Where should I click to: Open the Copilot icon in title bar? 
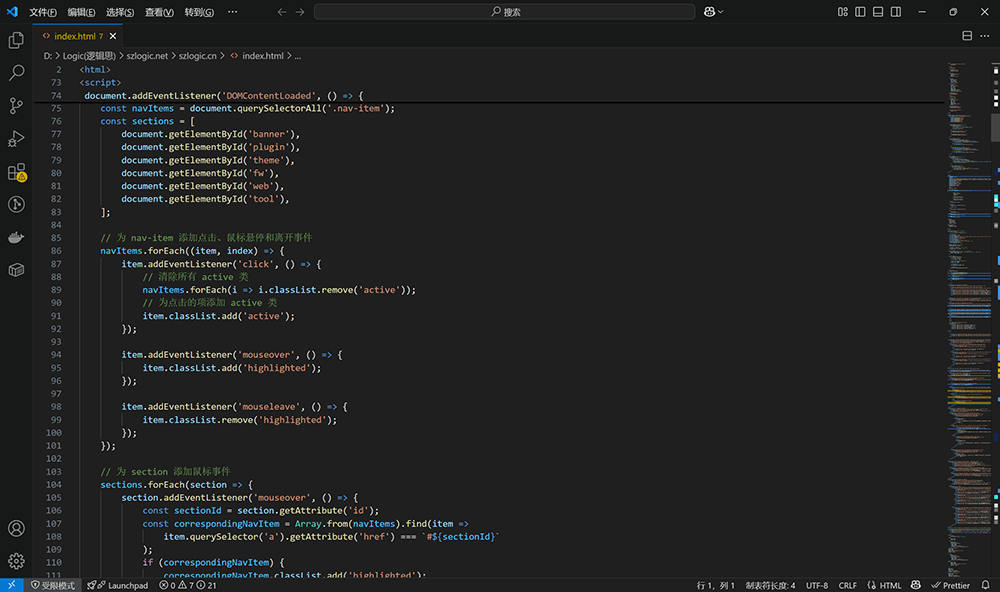click(709, 11)
